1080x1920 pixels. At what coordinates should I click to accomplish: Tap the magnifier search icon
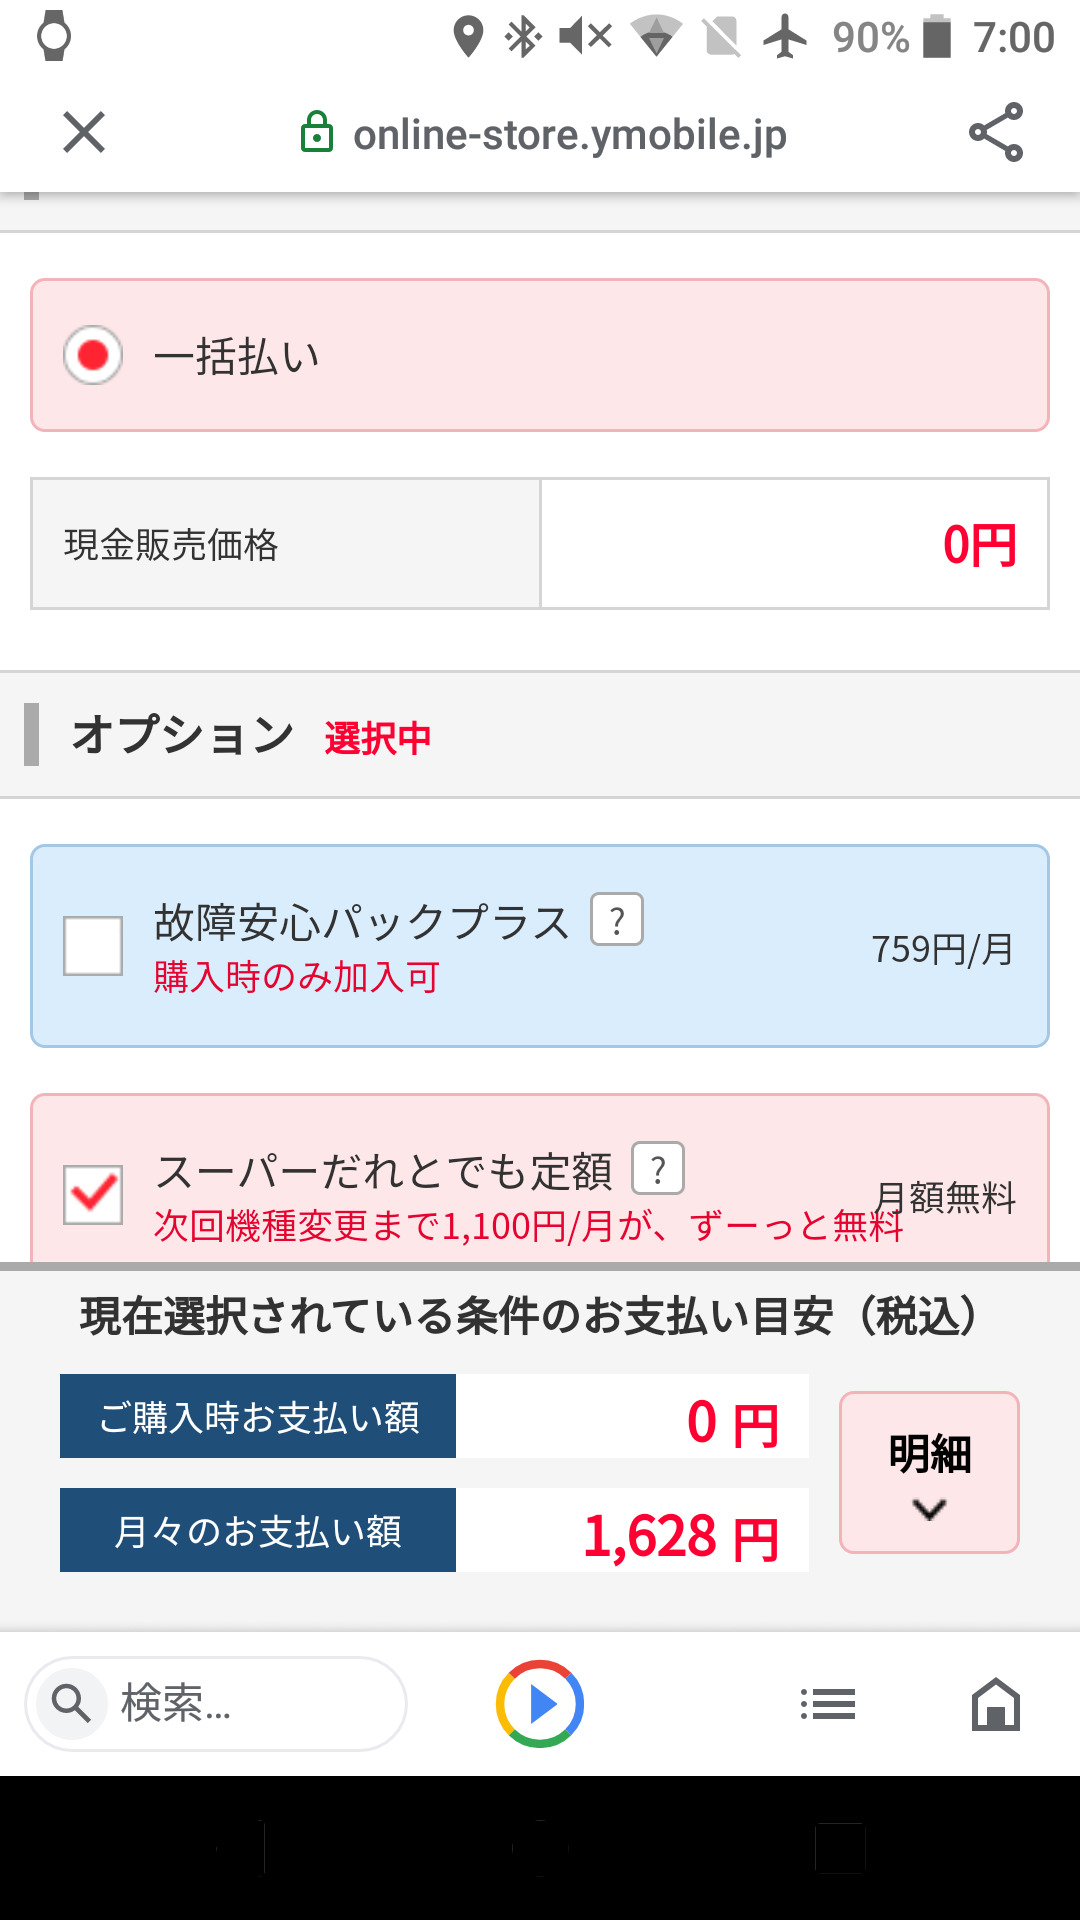coord(71,1703)
